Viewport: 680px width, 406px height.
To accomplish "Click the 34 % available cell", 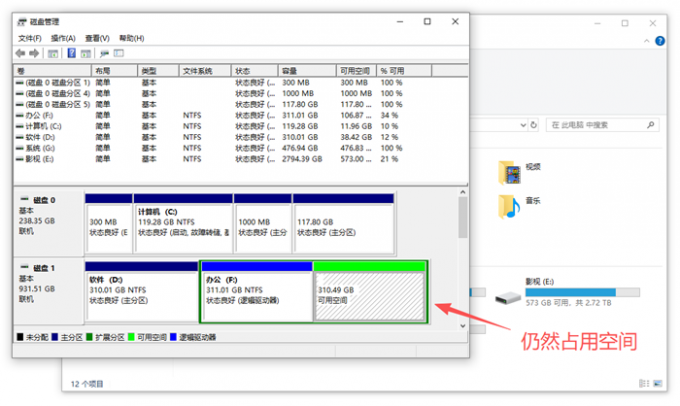I will point(389,115).
